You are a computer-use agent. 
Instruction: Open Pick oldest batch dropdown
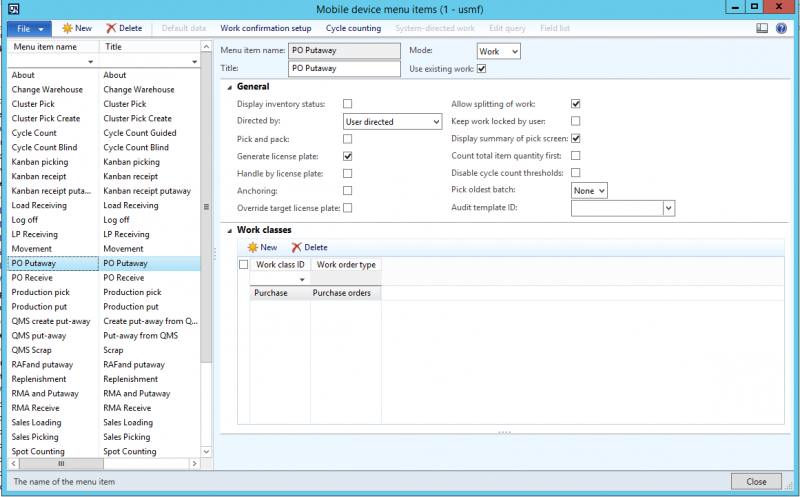589,190
